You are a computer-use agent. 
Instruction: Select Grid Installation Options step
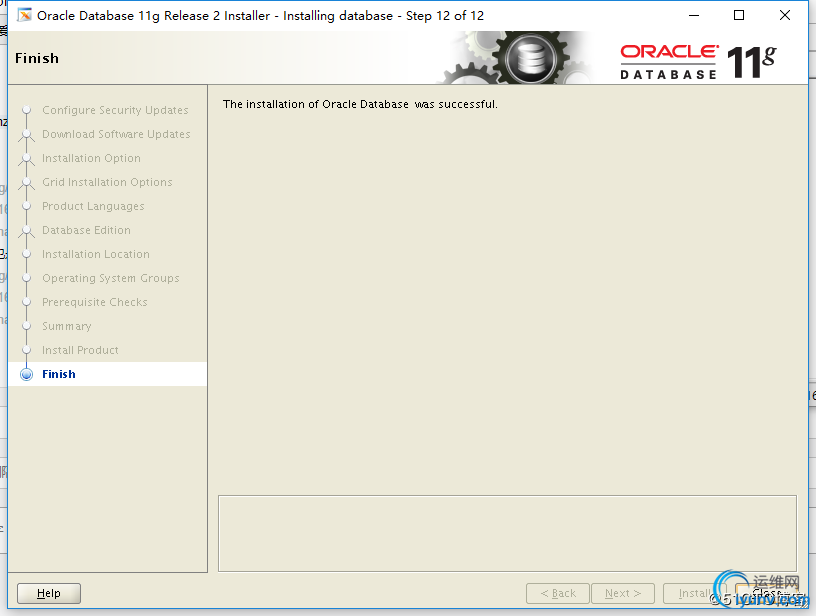[107, 182]
